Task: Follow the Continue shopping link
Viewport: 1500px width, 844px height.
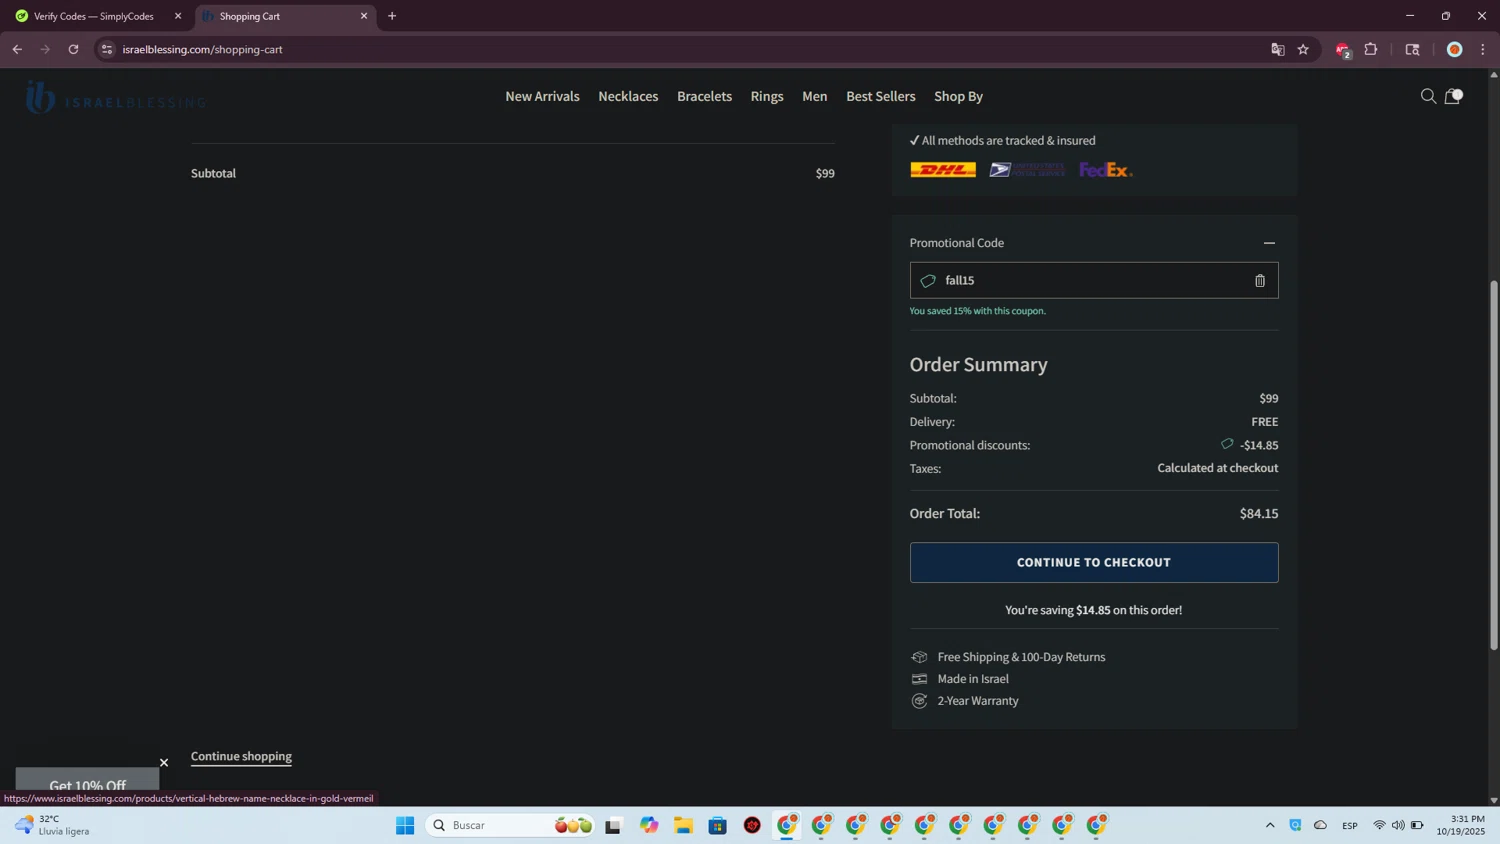Action: 241,756
